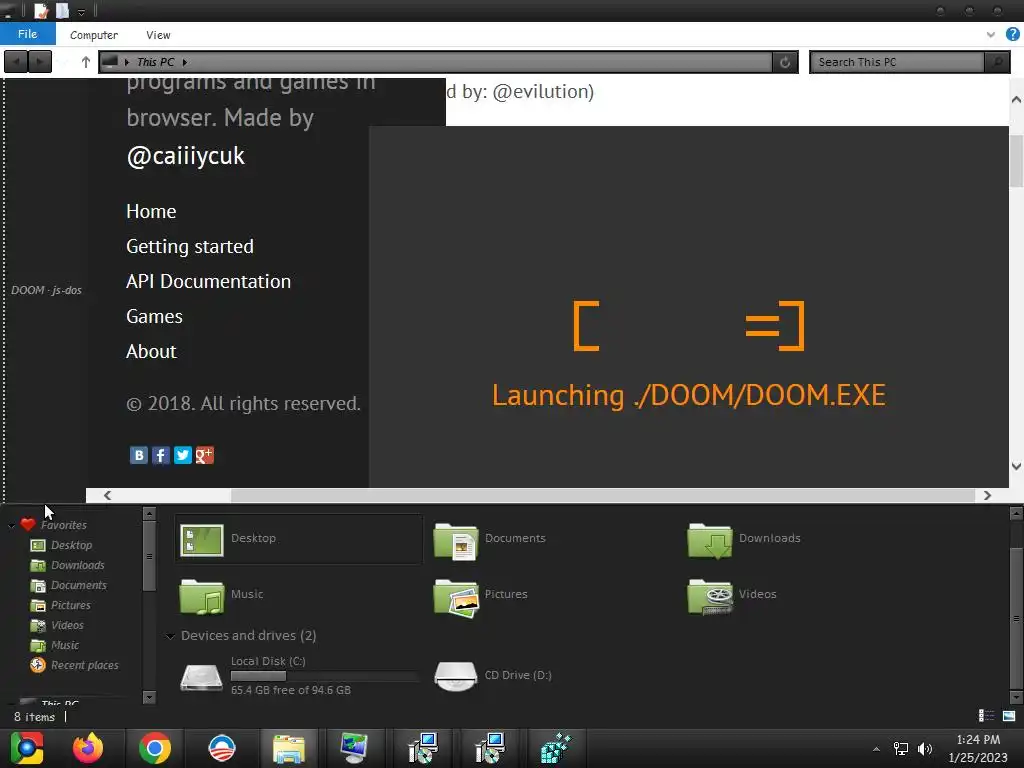Share on Facebook icon

tap(161, 455)
